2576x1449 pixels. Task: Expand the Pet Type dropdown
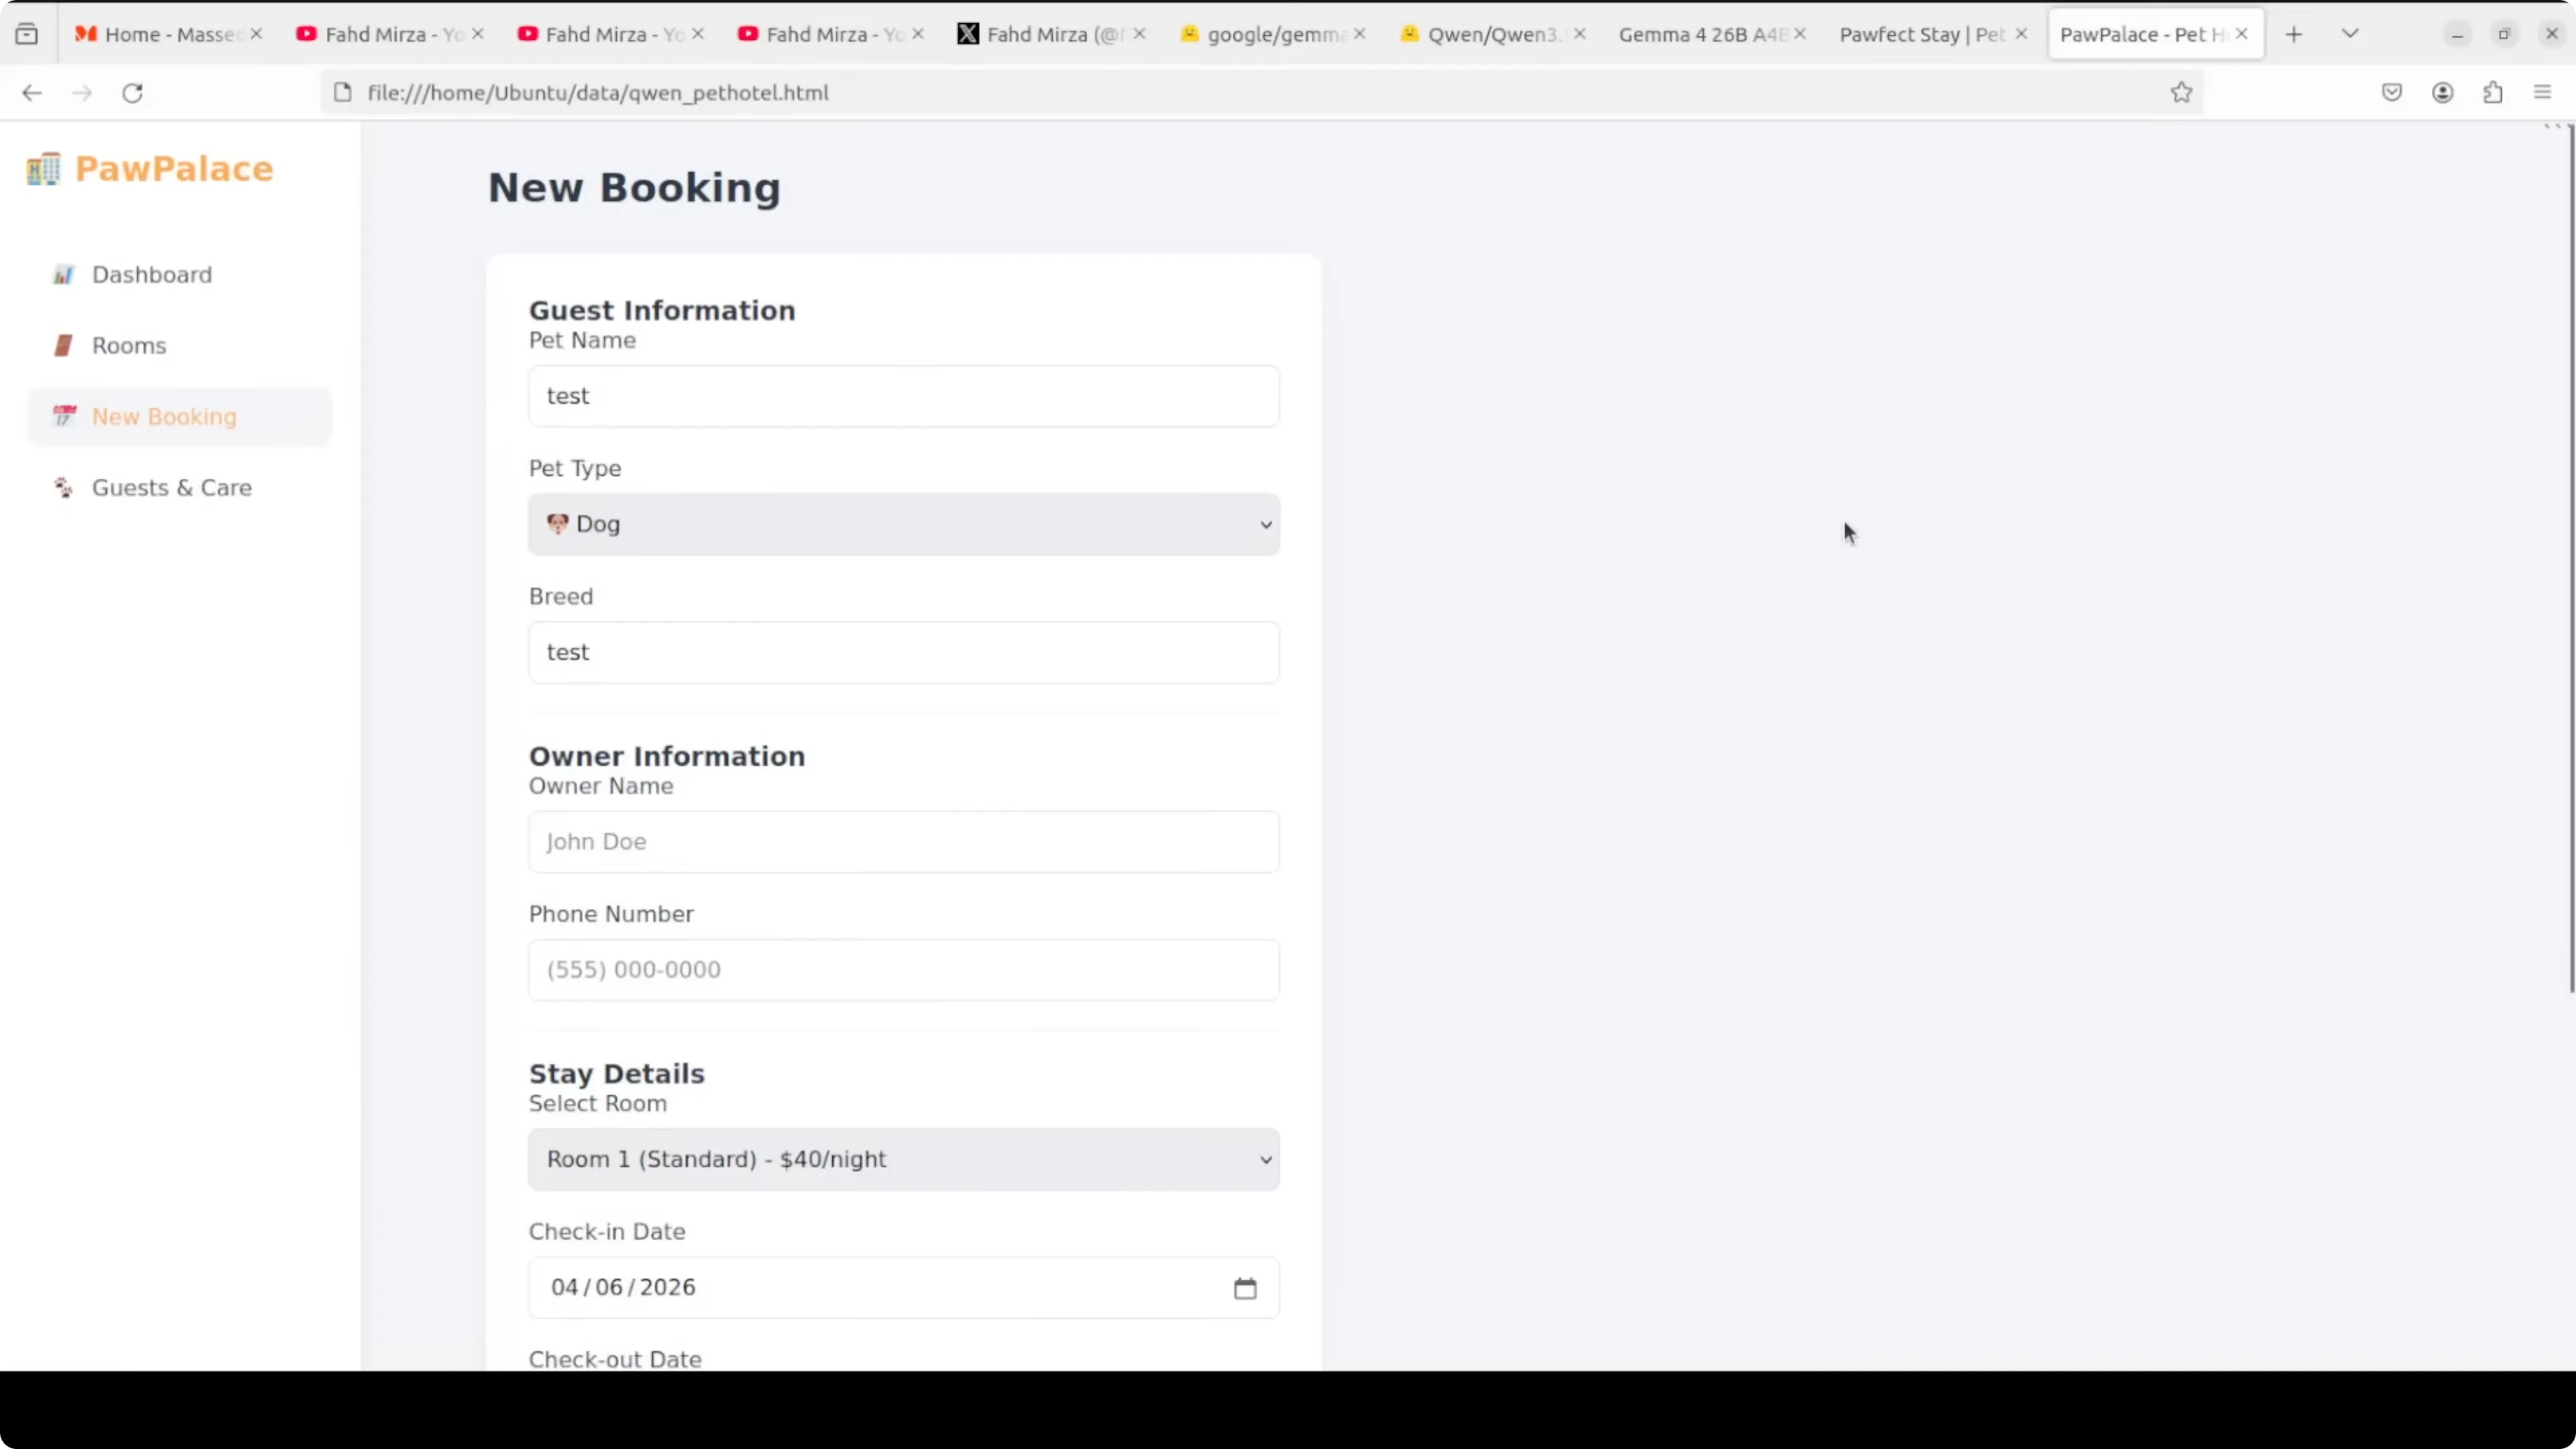click(903, 524)
